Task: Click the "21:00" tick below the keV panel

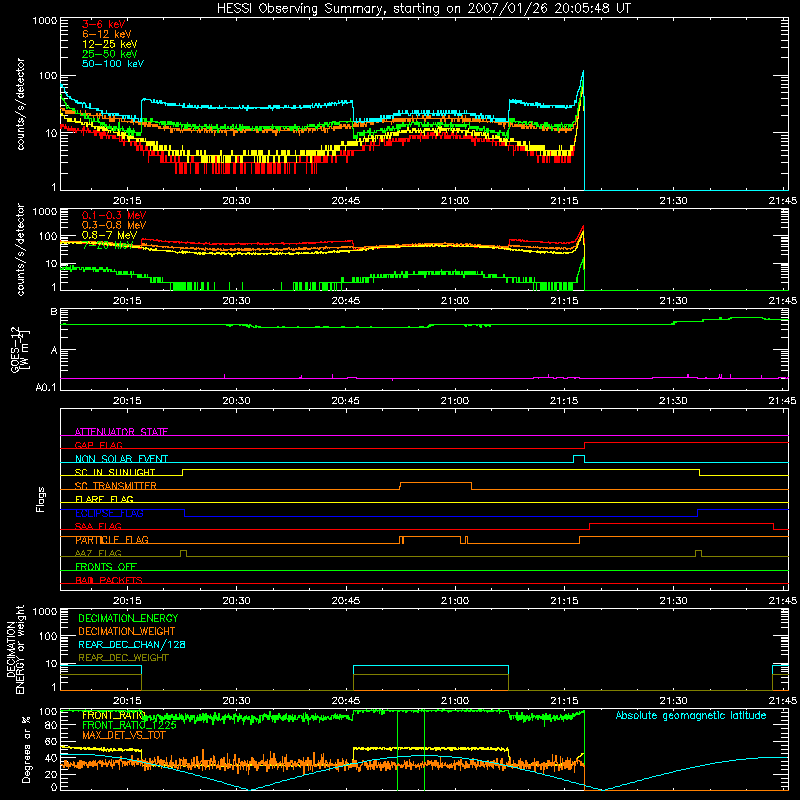Action: (455, 201)
